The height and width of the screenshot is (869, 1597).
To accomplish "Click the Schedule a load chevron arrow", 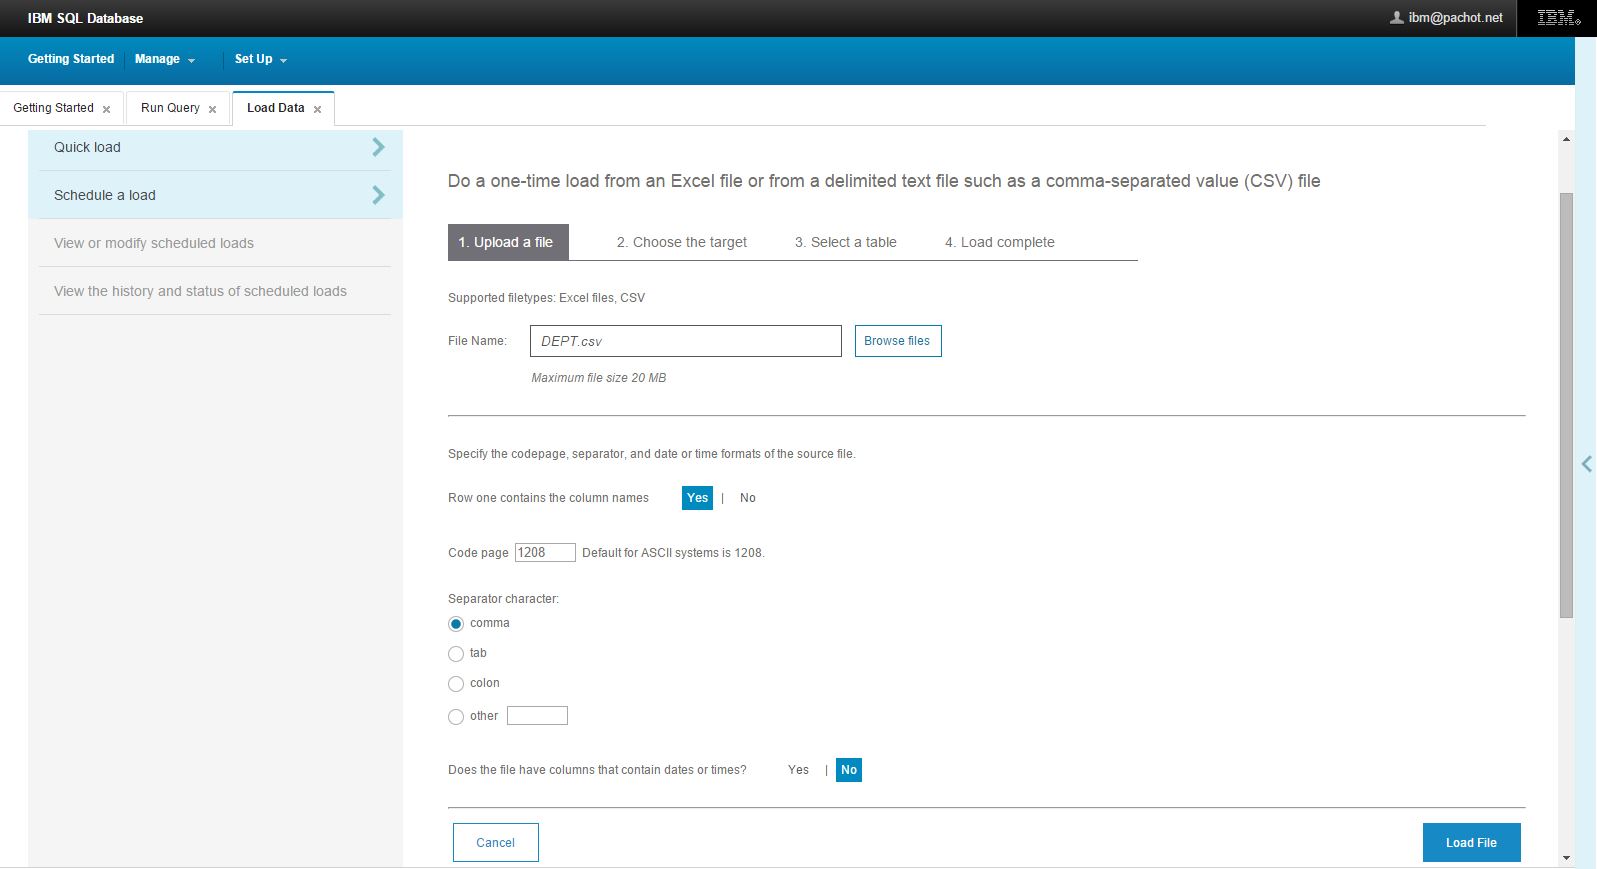I will [x=378, y=195].
